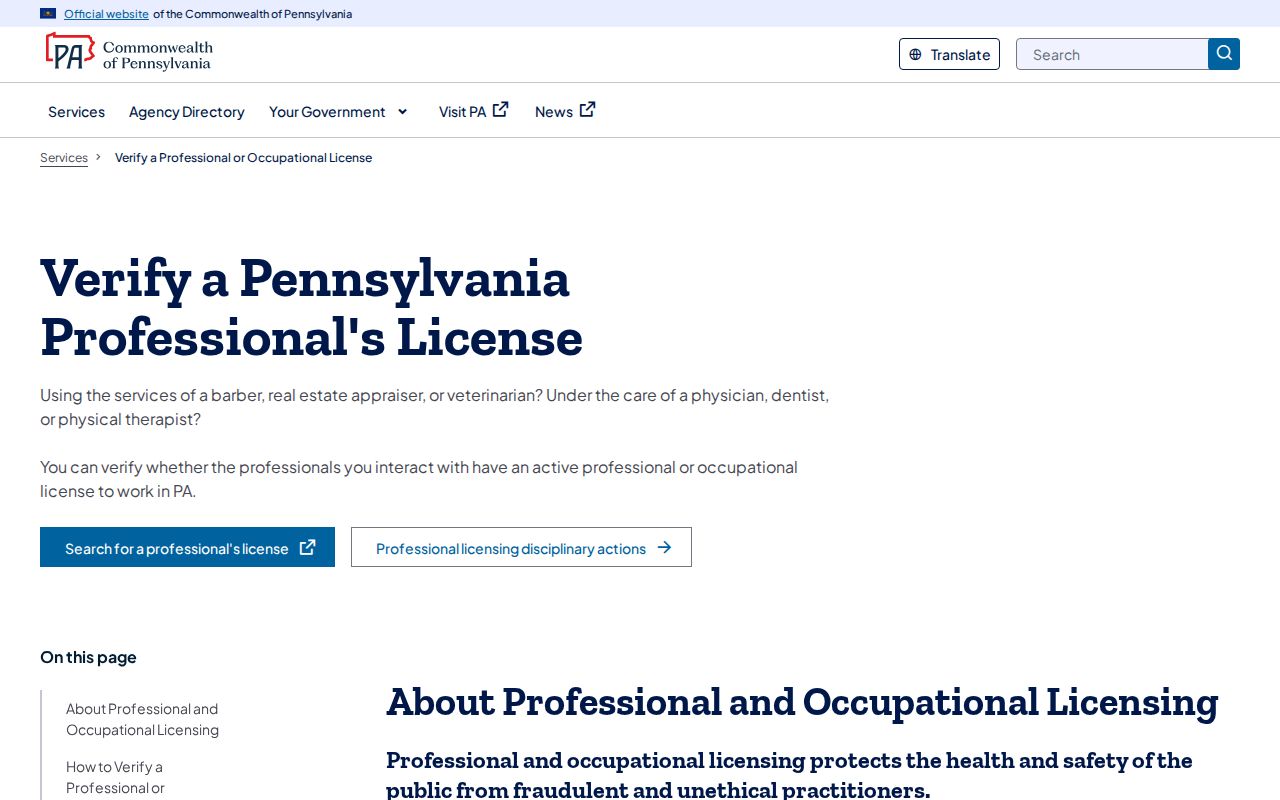Click the external link icon beside News

point(588,109)
